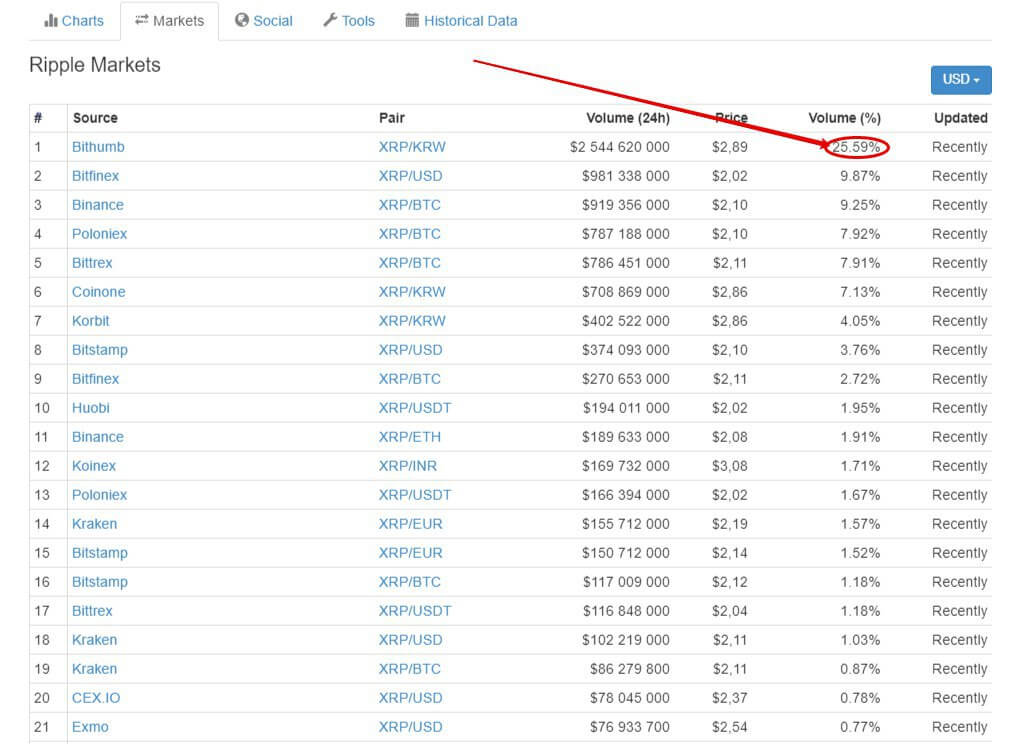Open the Exmo exchange link
Screen dimensions: 1031x744
click(90, 727)
